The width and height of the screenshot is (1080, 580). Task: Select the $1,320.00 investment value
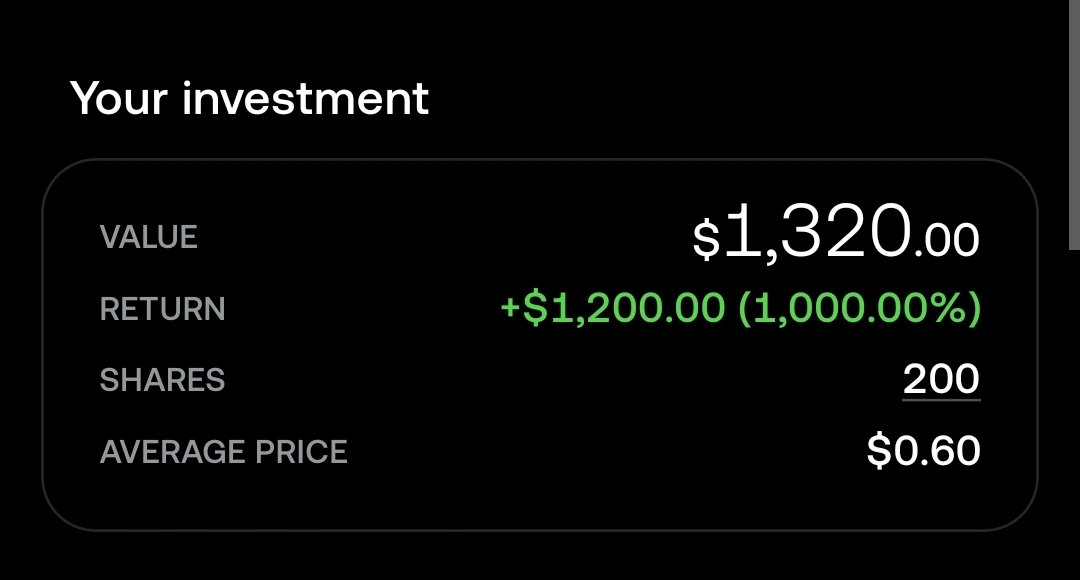pos(836,235)
